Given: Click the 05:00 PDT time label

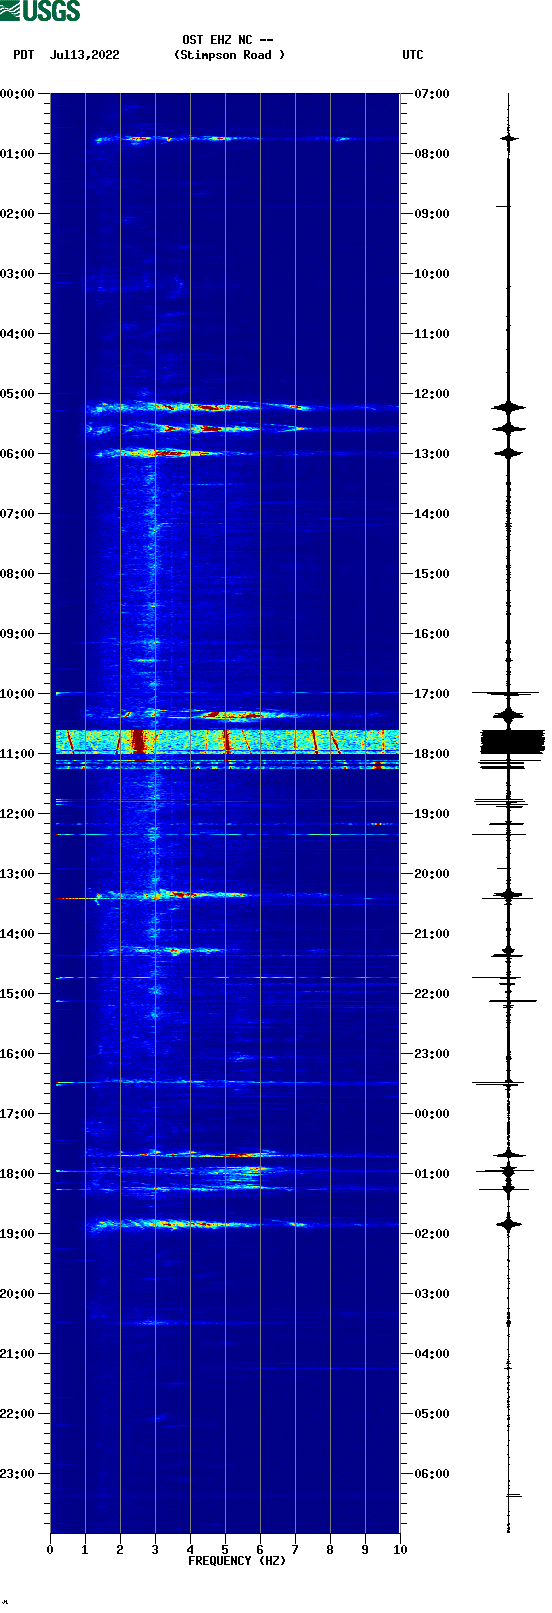Looking at the screenshot, I should click(18, 394).
